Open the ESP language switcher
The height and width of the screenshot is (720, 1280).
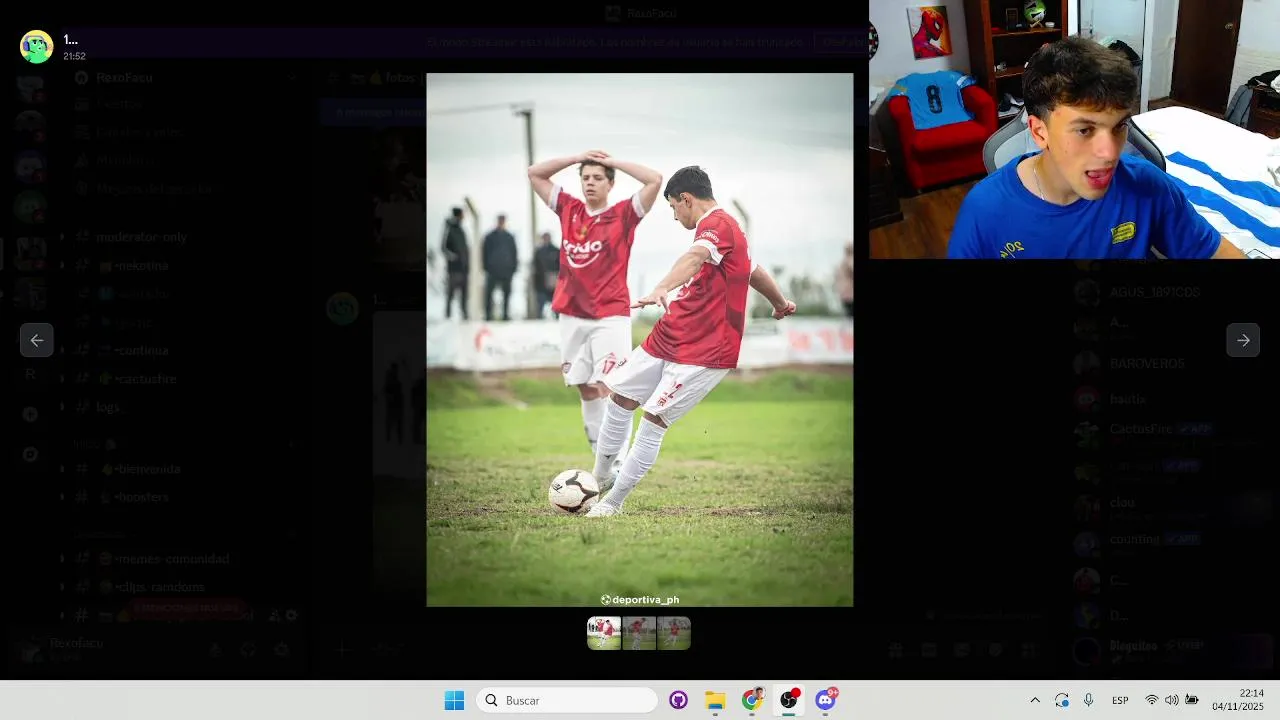(x=1121, y=700)
